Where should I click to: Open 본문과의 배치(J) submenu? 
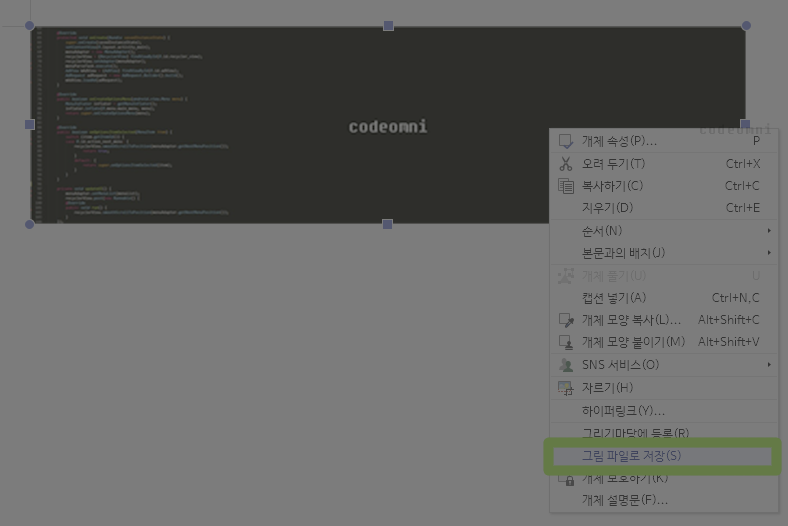click(x=664, y=253)
